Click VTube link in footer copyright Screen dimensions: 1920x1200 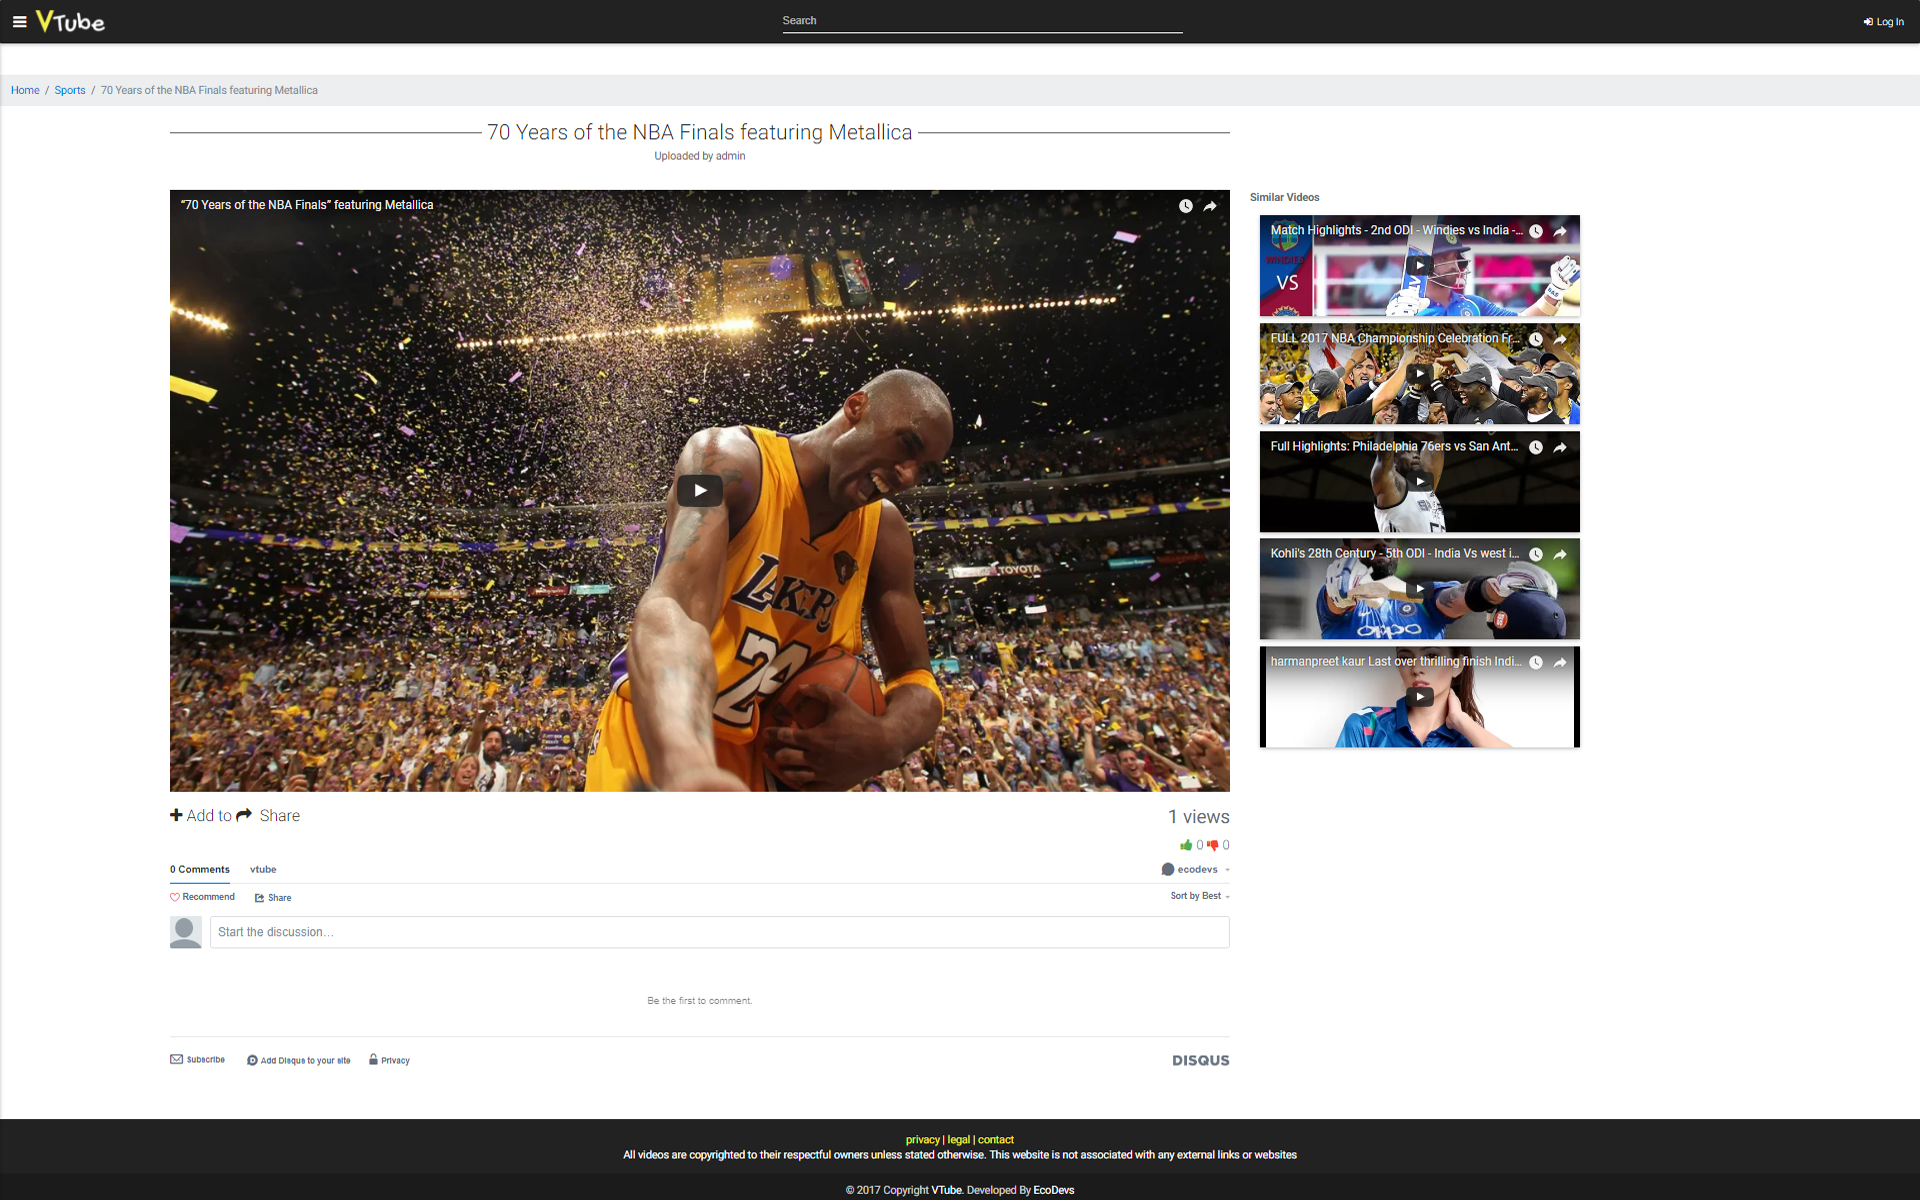click(946, 1190)
